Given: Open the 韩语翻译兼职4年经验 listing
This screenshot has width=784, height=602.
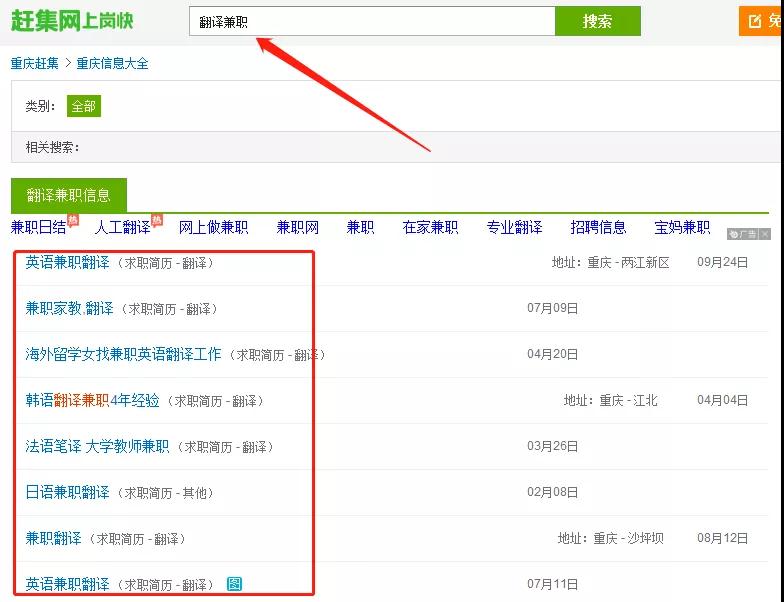Looking at the screenshot, I should (x=92, y=401).
